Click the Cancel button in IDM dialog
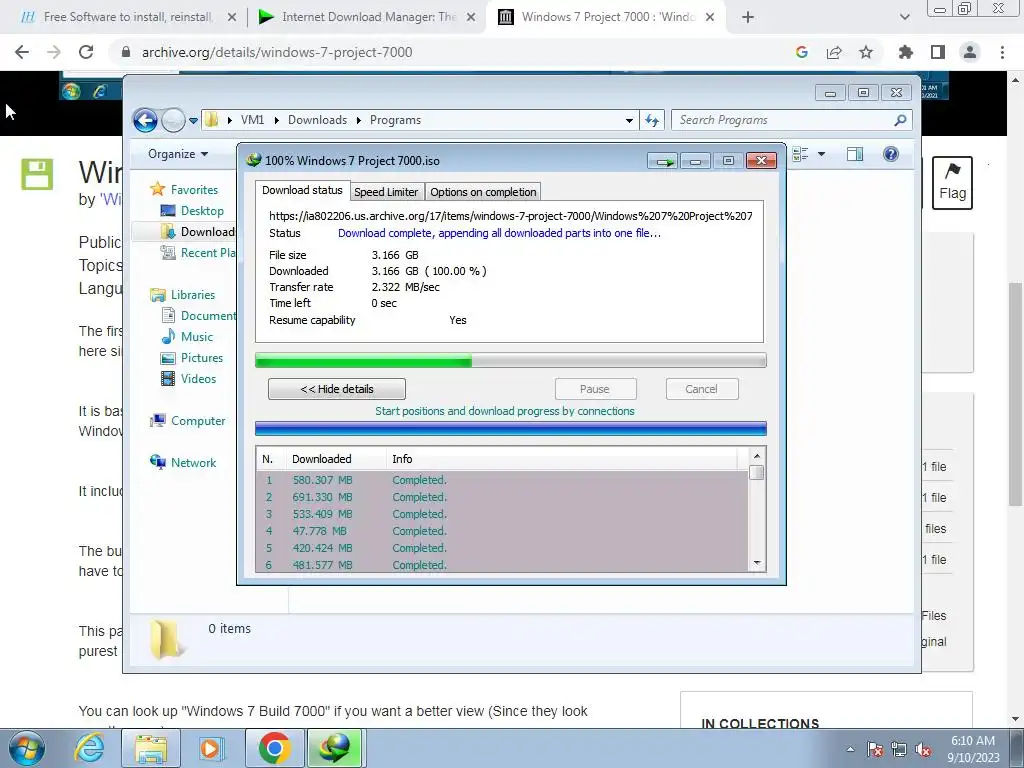 point(701,389)
